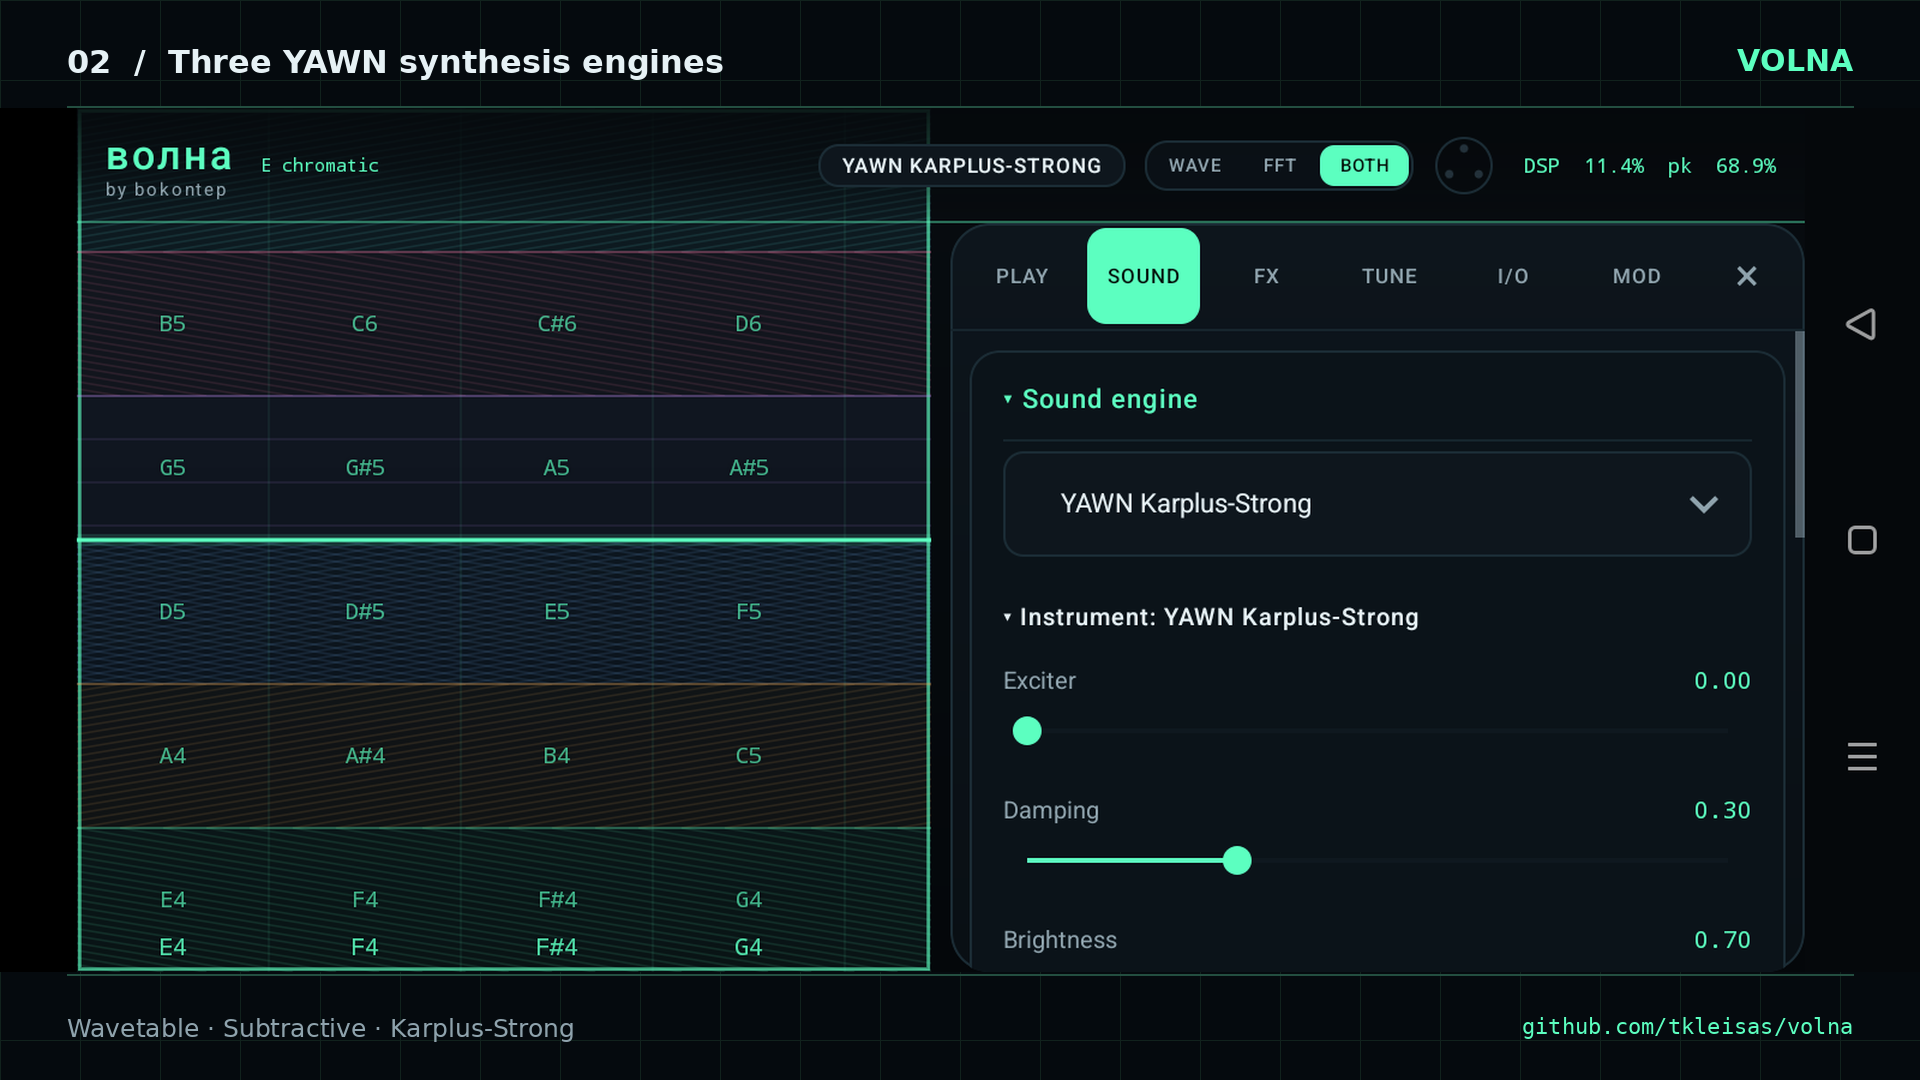Image resolution: width=1920 pixels, height=1080 pixels.
Task: Play the A5 note pad
Action: pos(557,468)
